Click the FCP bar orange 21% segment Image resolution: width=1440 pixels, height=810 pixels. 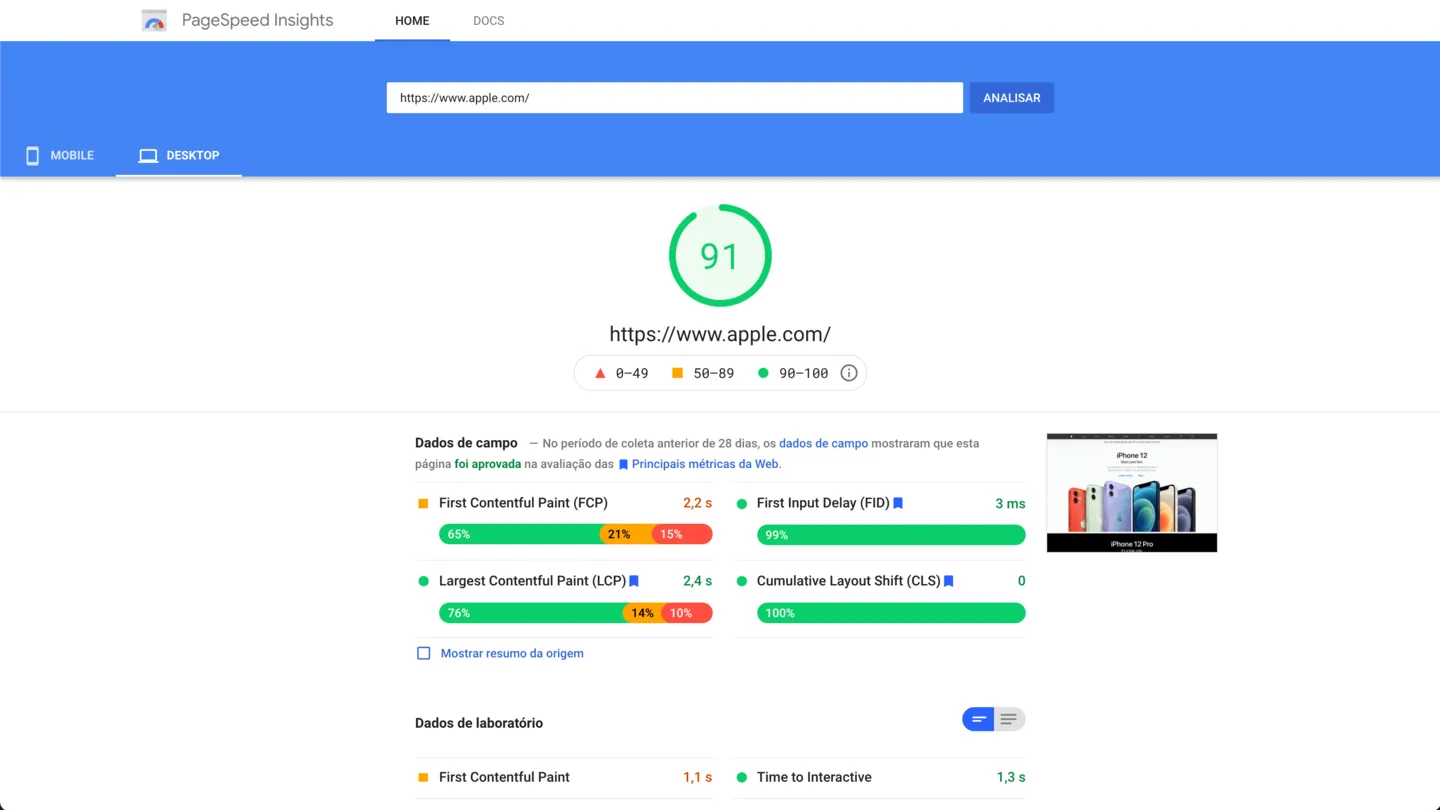pos(626,534)
